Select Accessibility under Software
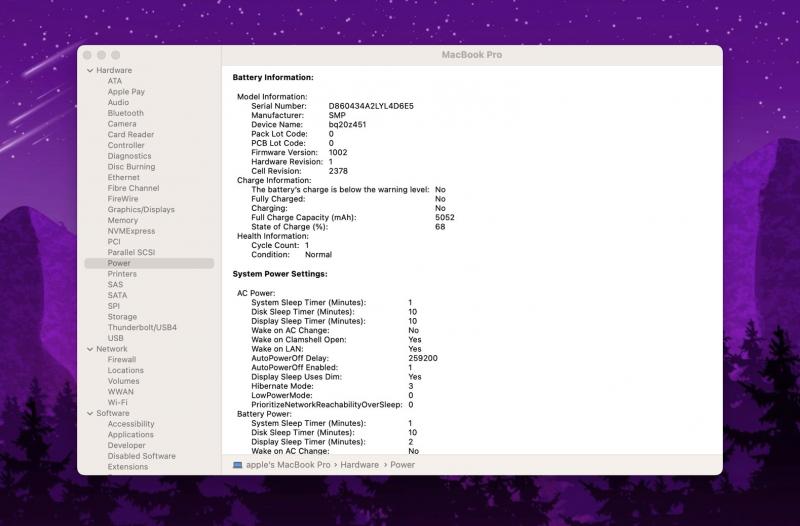Image resolution: width=800 pixels, height=526 pixels. pyautogui.click(x=131, y=424)
